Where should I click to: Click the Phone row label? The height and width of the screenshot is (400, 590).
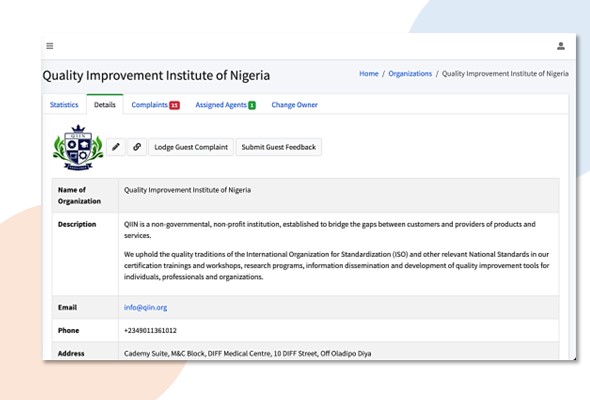pyautogui.click(x=68, y=330)
